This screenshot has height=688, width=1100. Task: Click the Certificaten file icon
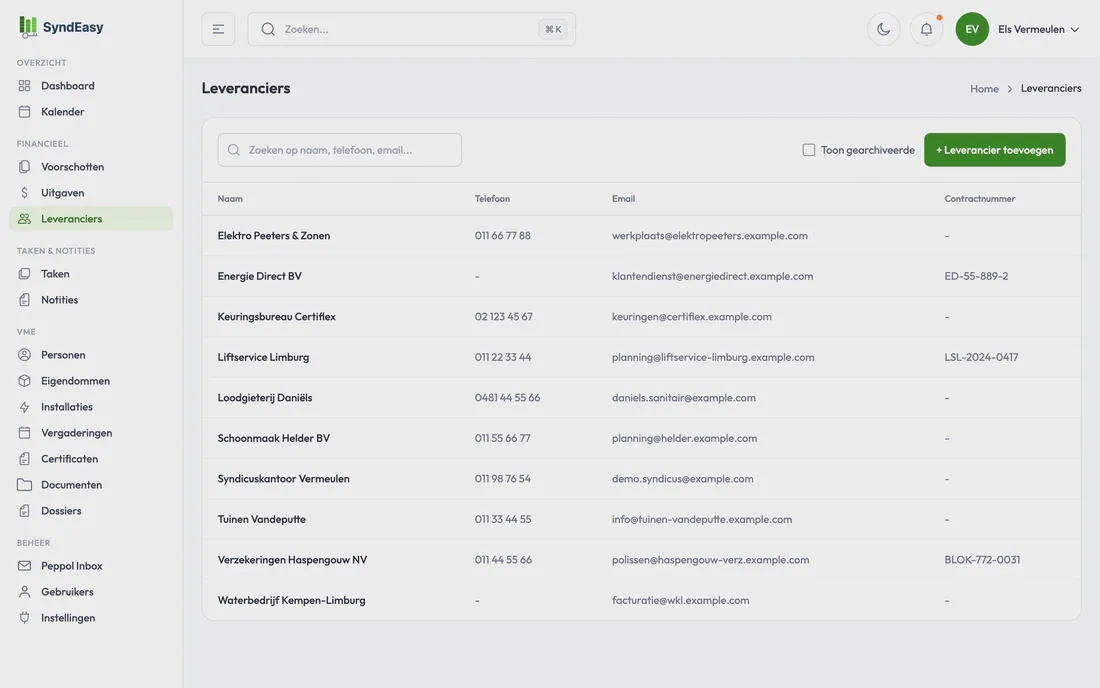25,459
